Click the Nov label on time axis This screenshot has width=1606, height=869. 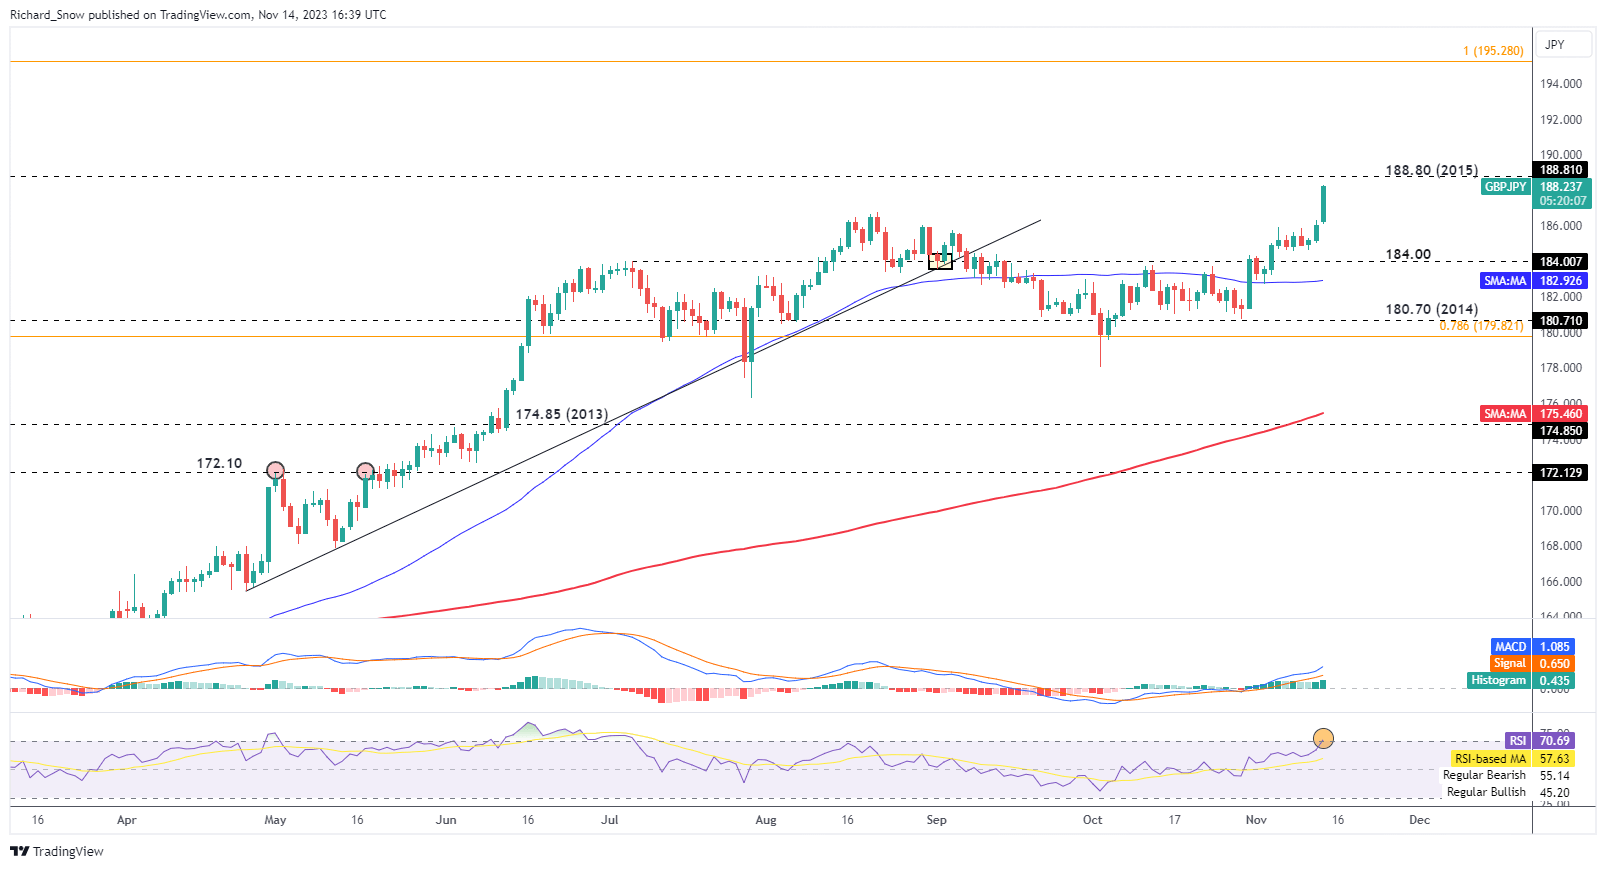point(1256,820)
